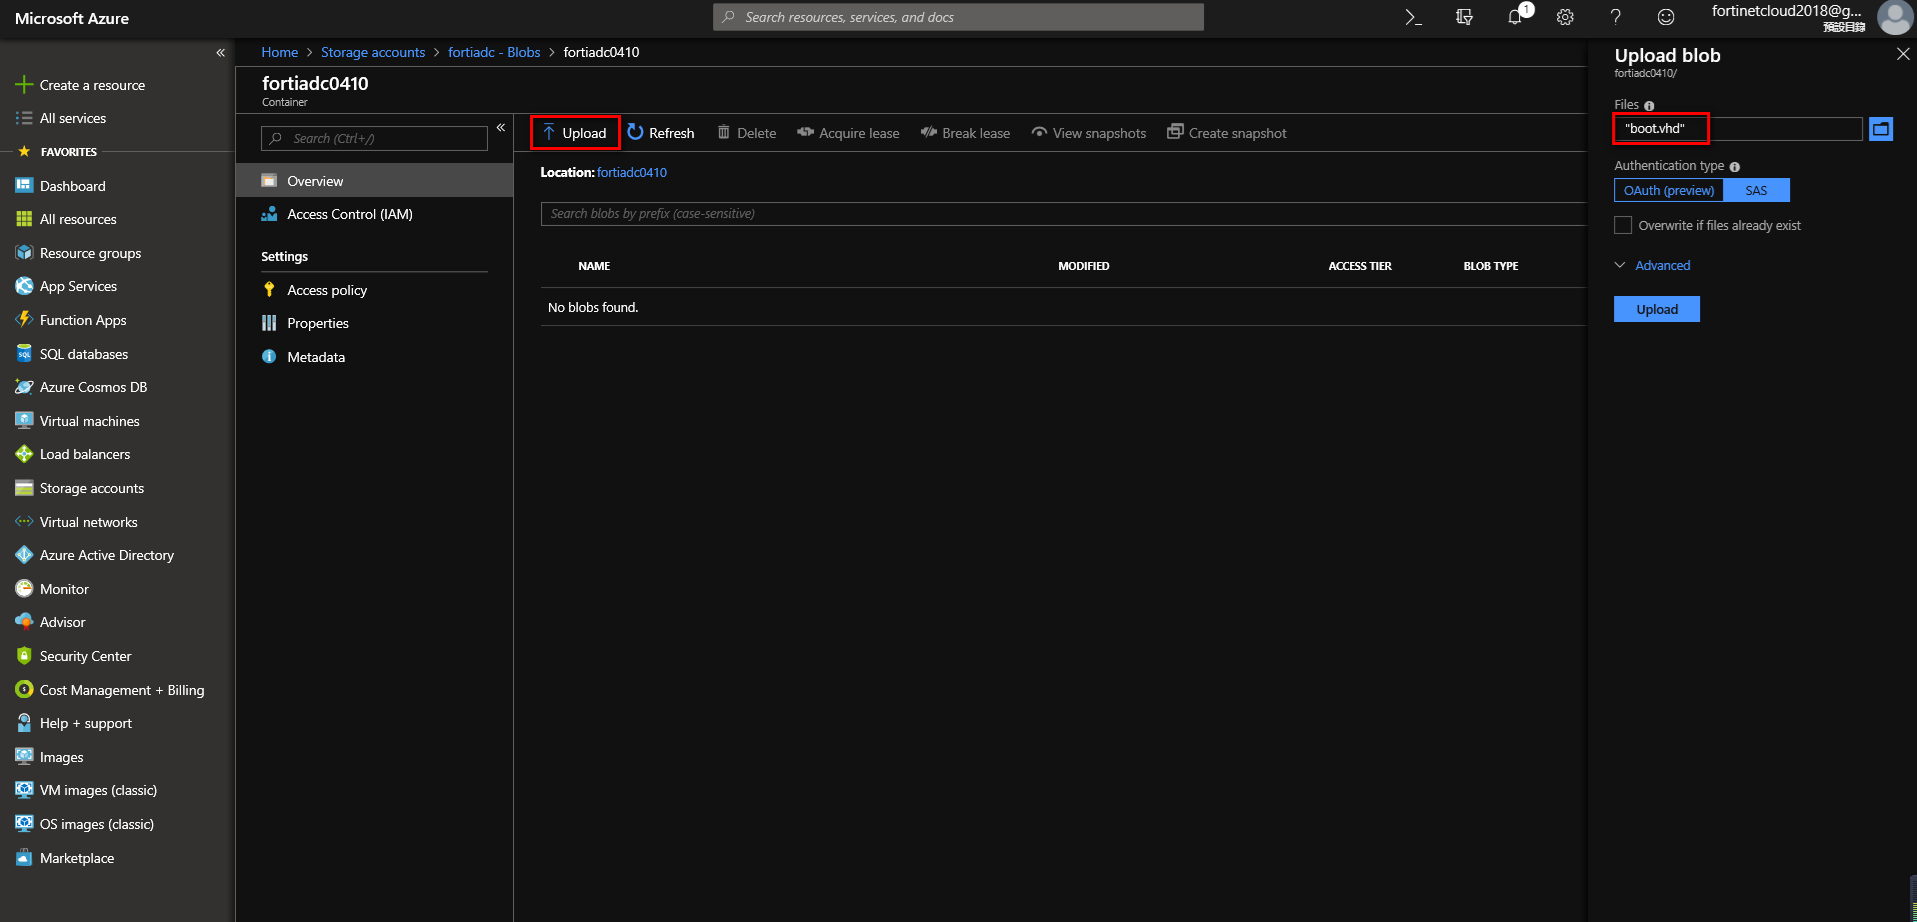Collapse the container settings pane
The width and height of the screenshot is (1917, 922).
click(501, 127)
